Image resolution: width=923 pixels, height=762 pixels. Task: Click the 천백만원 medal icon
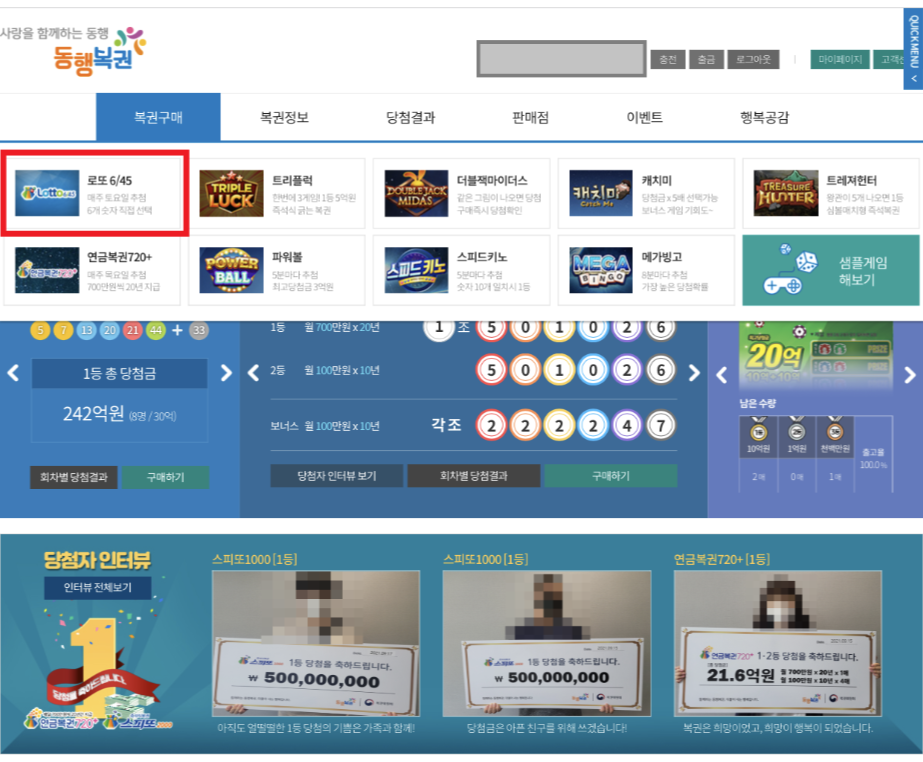[x=835, y=431]
